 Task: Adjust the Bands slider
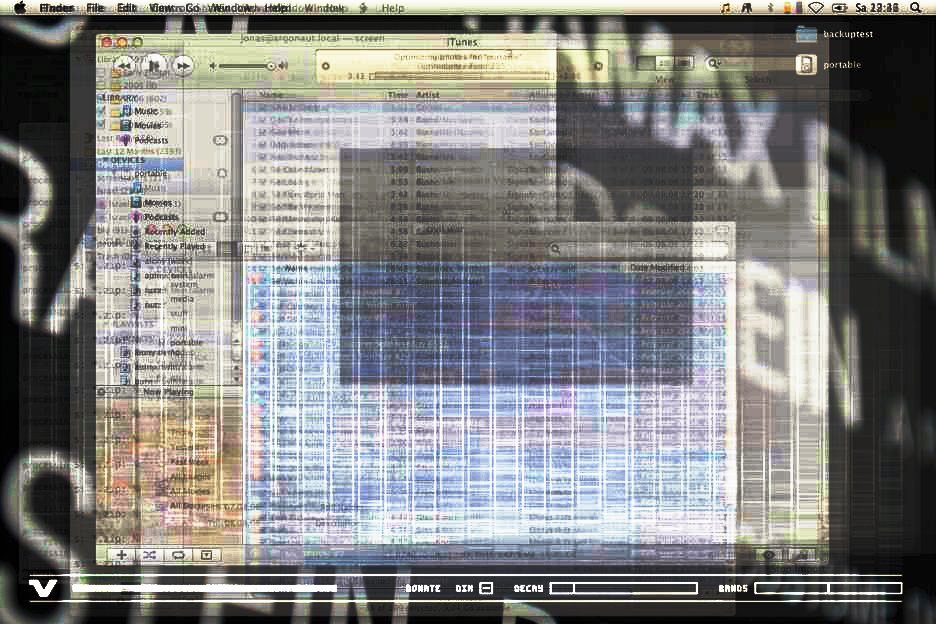tap(828, 588)
